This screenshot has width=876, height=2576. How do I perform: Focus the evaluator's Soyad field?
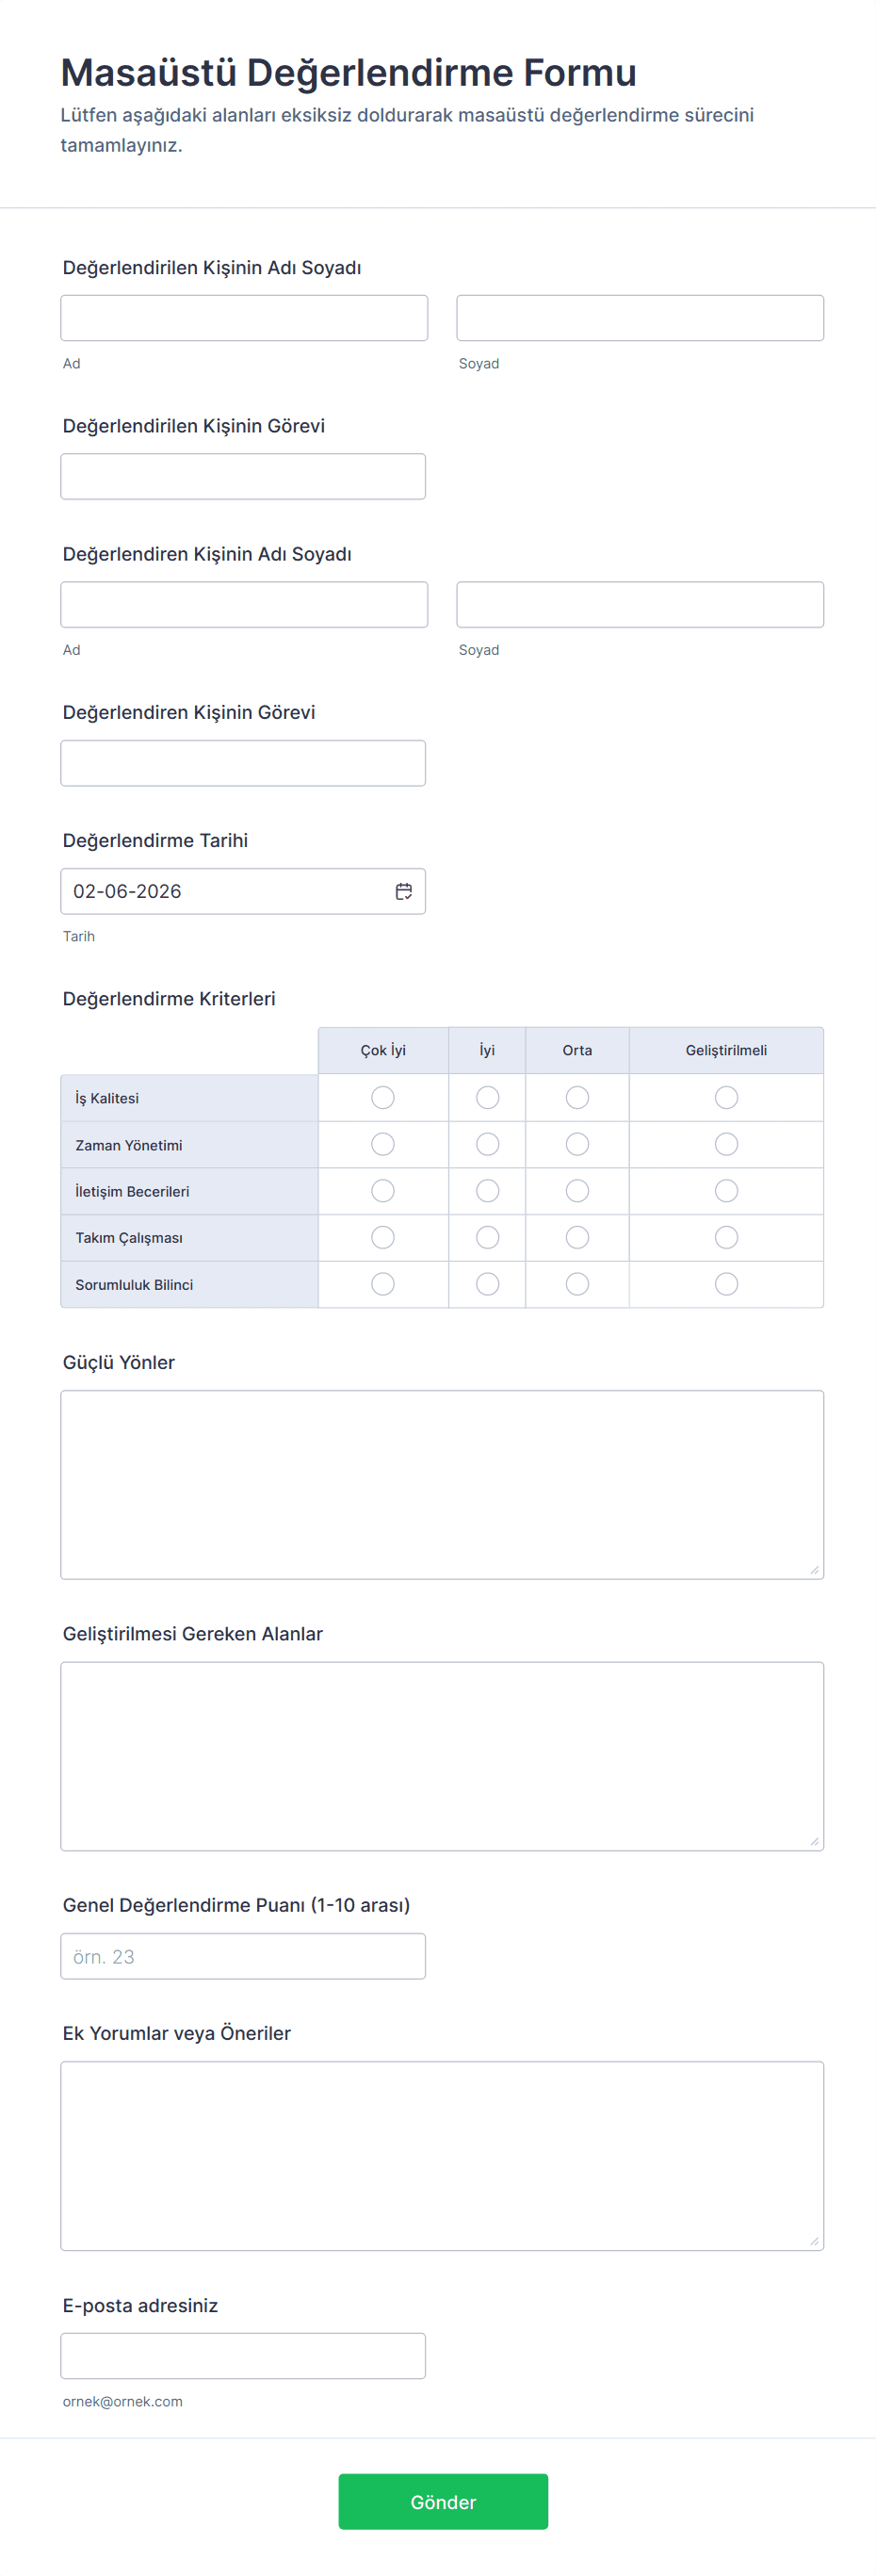[x=640, y=604]
